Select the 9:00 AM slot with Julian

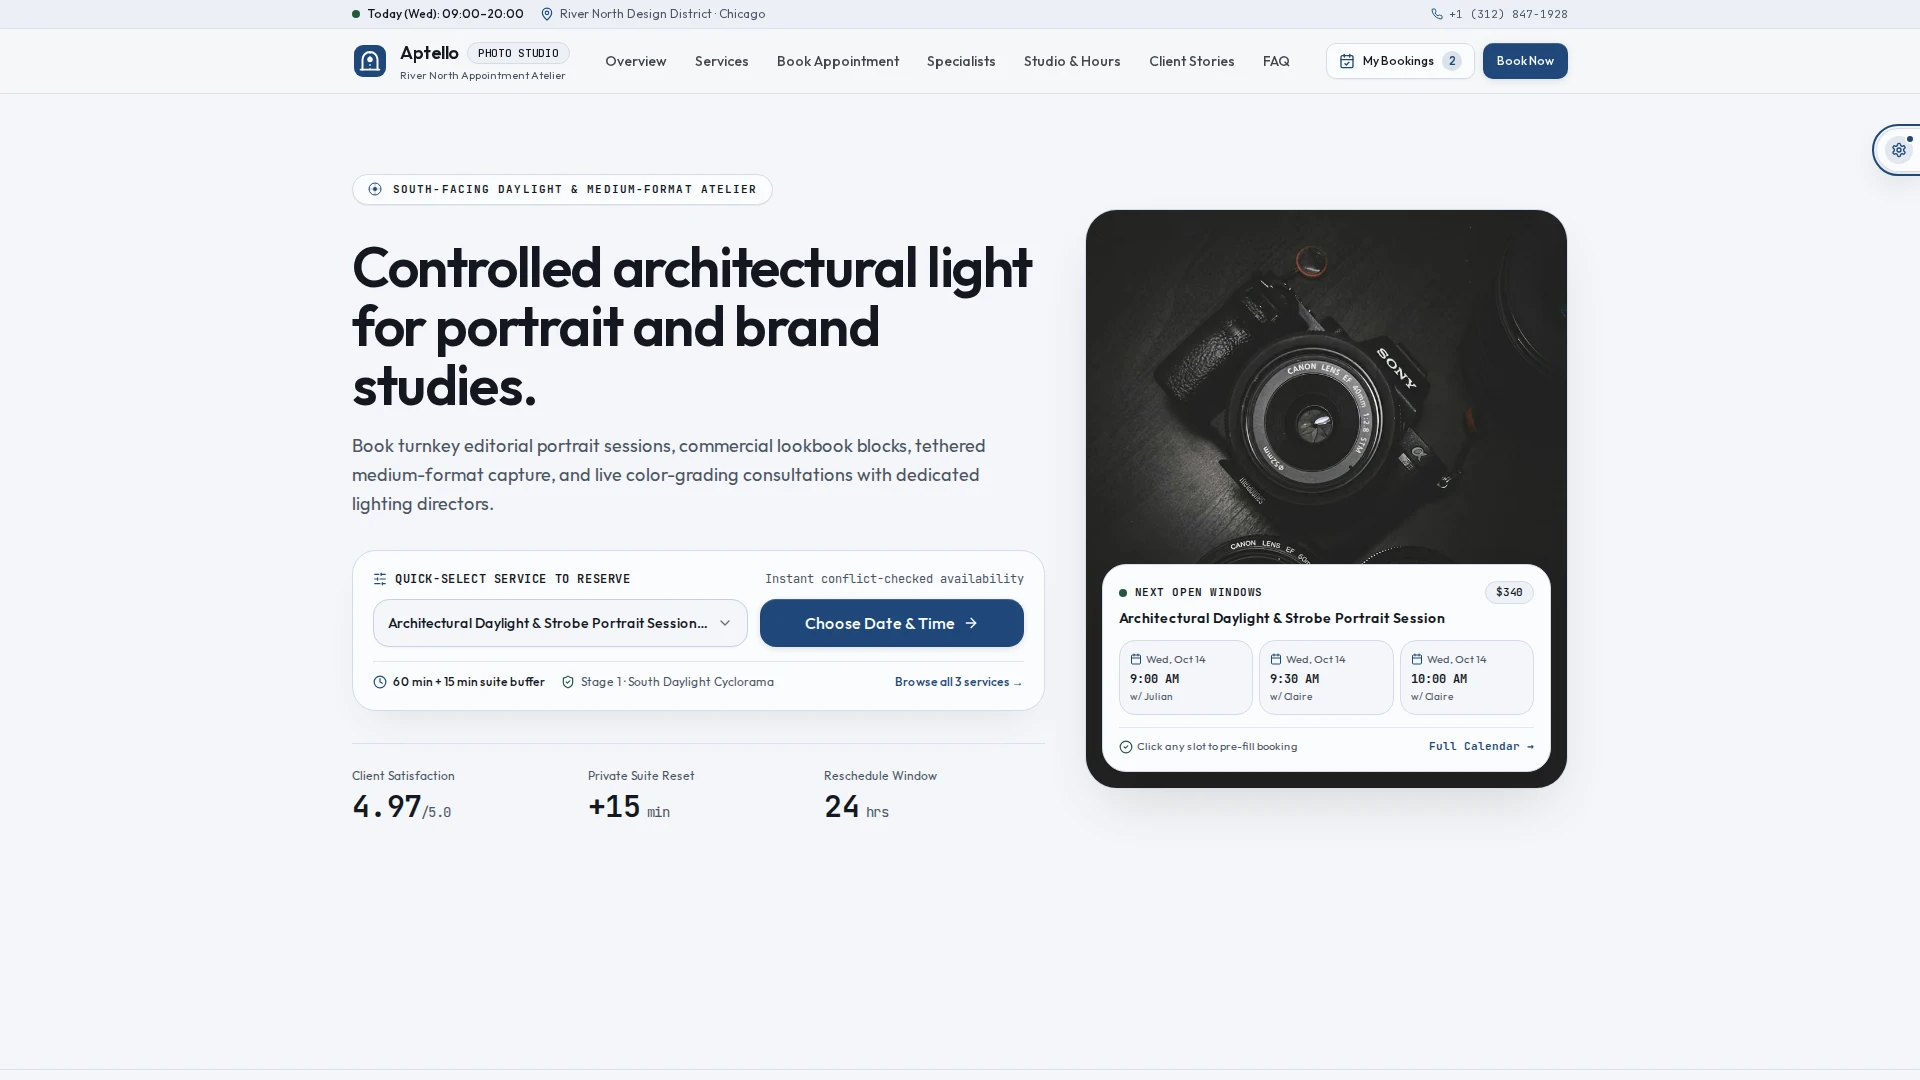1186,677
